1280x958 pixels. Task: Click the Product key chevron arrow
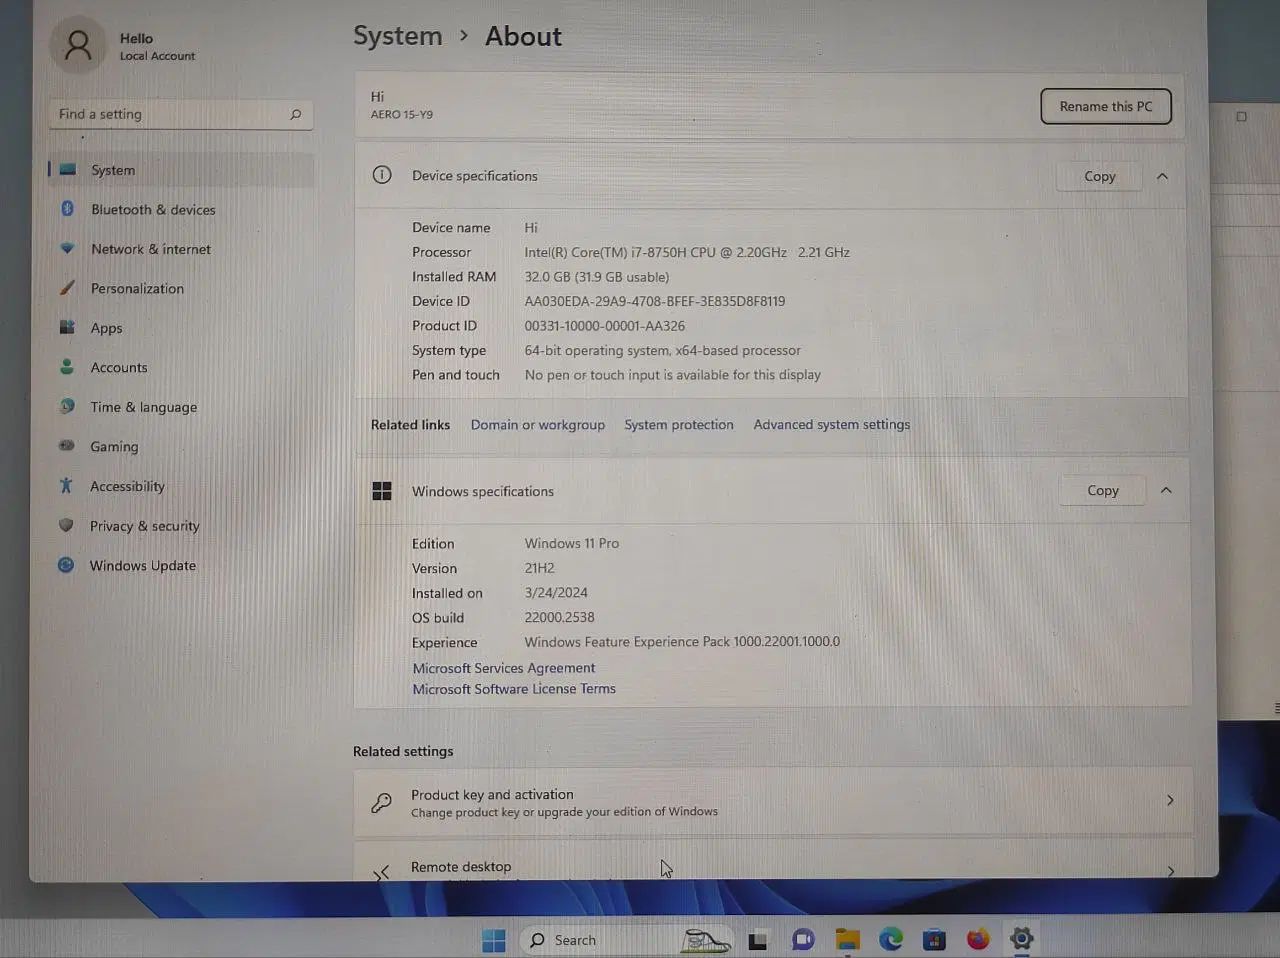[1170, 800]
